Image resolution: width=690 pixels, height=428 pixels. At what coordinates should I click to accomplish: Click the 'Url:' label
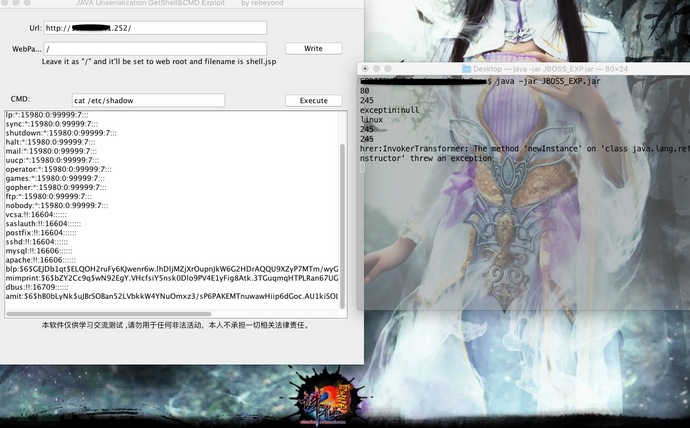point(35,28)
